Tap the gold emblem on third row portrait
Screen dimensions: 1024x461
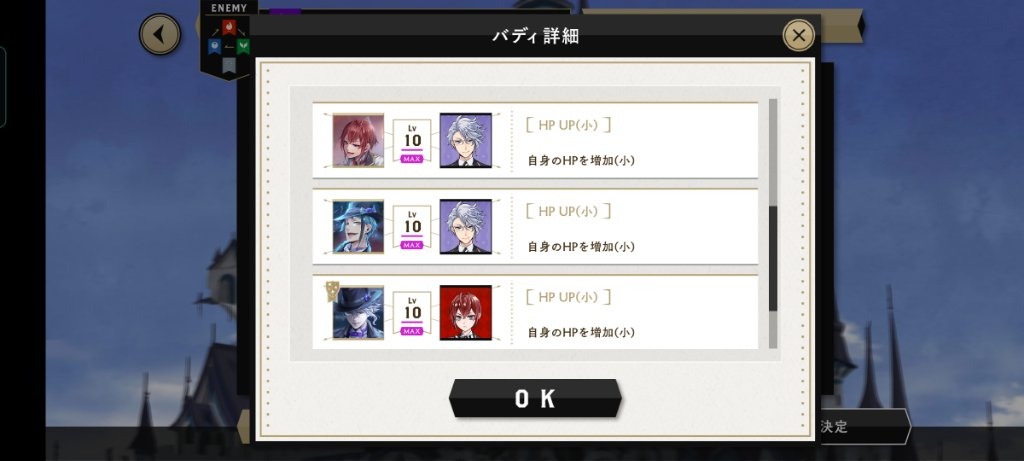[332, 291]
